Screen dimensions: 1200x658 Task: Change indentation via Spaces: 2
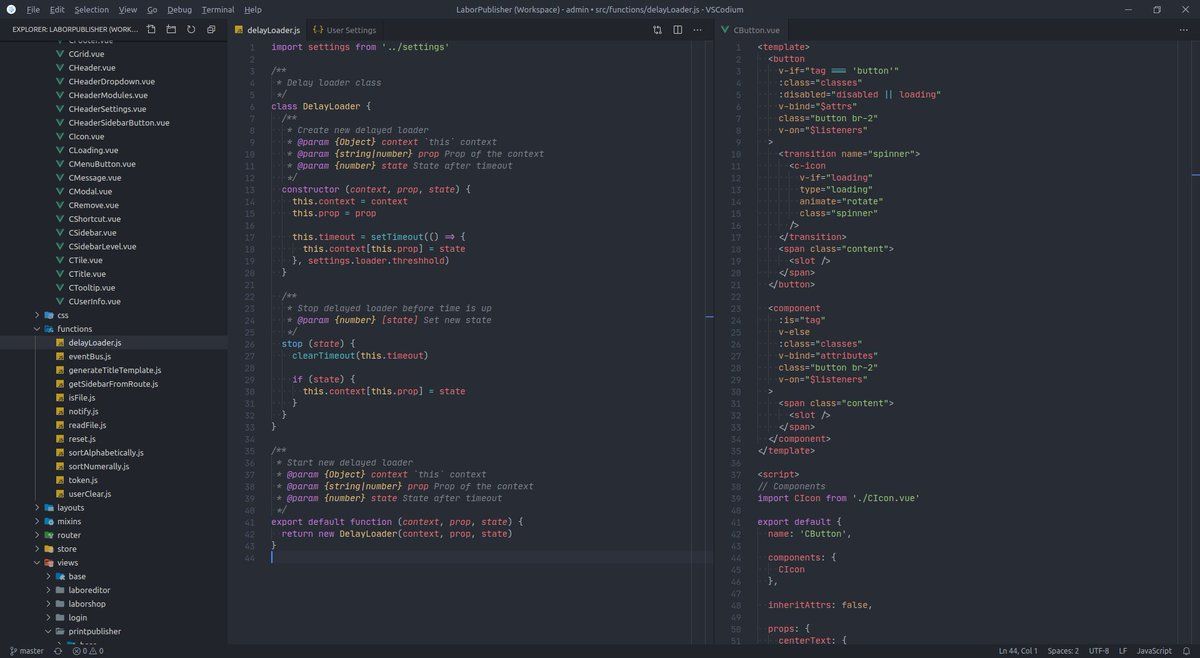tap(1062, 650)
